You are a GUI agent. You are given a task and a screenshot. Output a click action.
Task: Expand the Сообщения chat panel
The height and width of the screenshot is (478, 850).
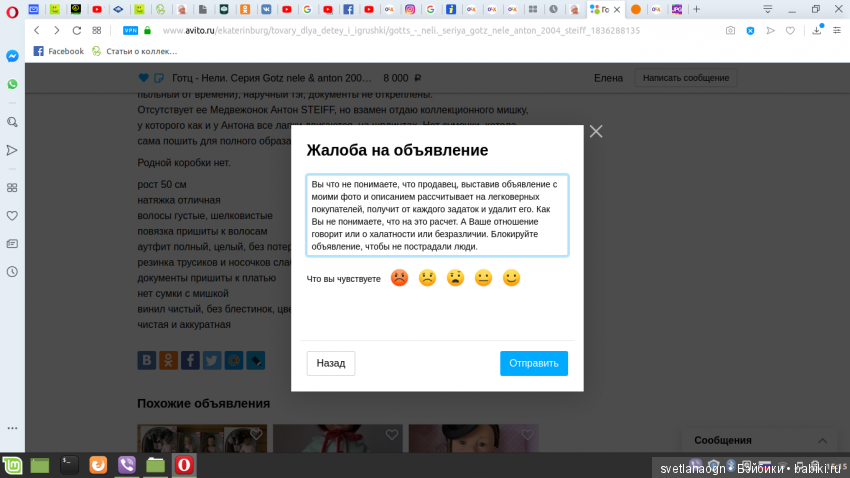click(x=822, y=440)
